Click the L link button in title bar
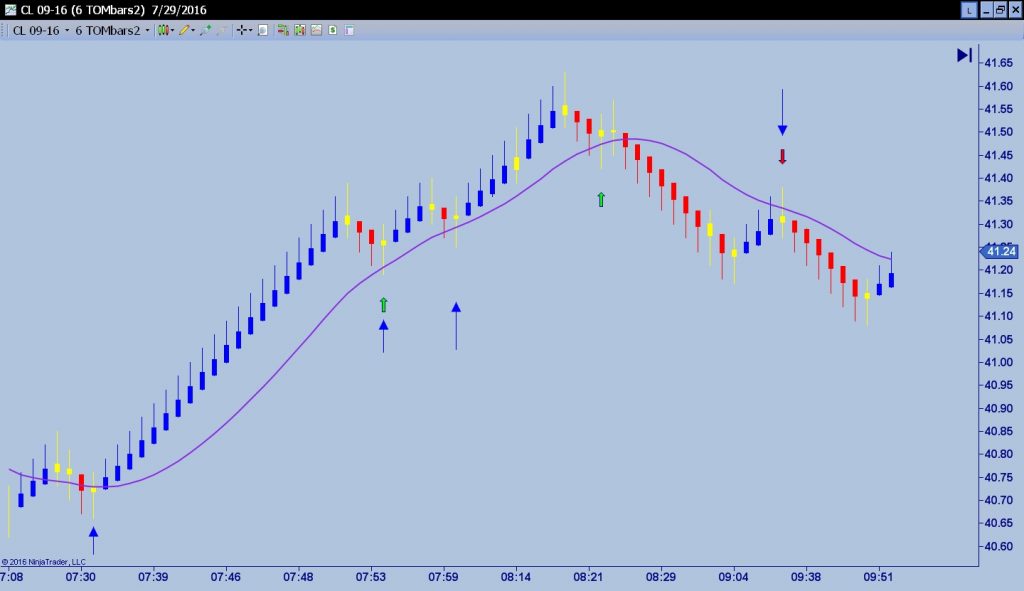Viewport: 1024px width, 591px height. coord(969,10)
